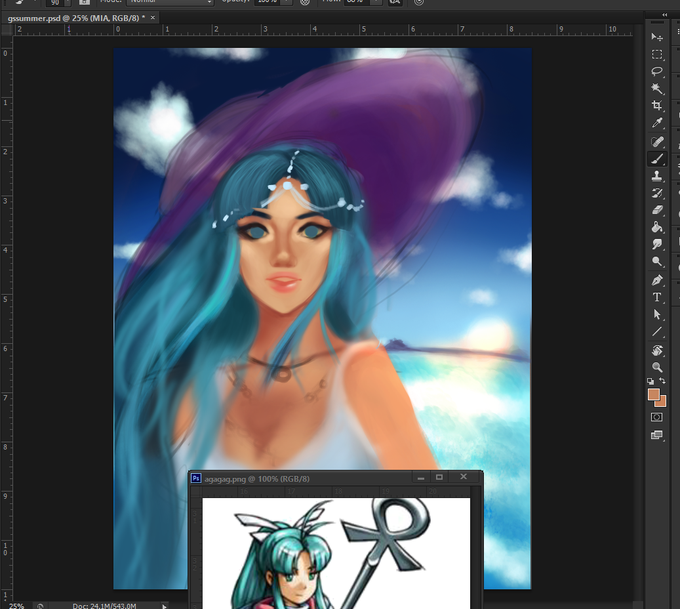Open the Flow slider dropdown arrow
Image resolution: width=680 pixels, height=609 pixels.
click(x=376, y=2)
